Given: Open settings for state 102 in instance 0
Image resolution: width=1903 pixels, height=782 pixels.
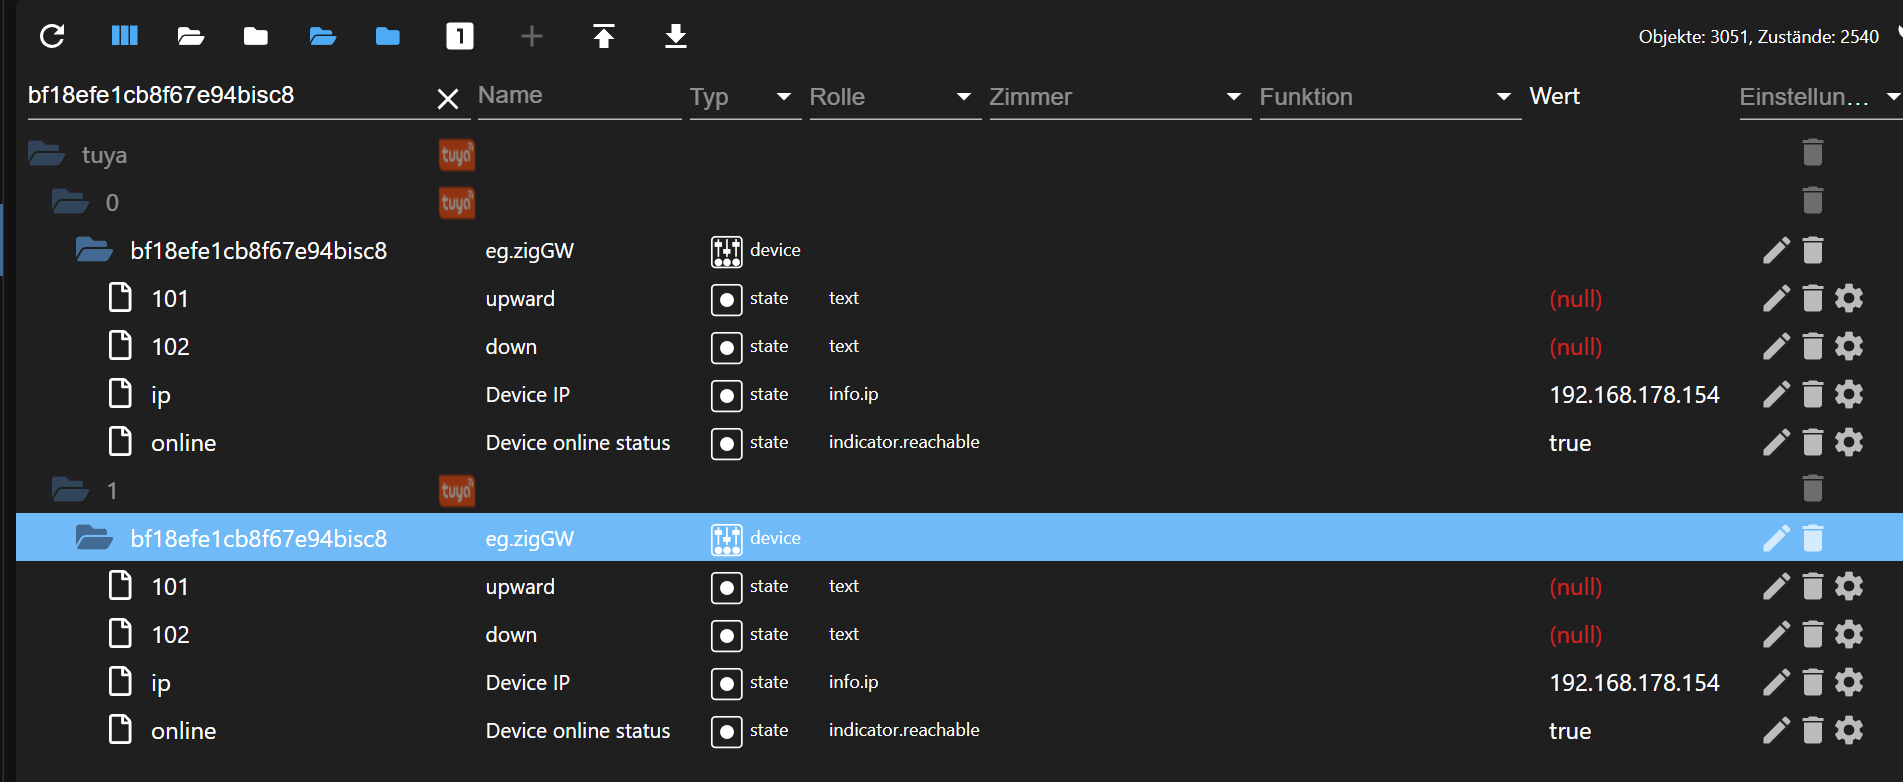Looking at the screenshot, I should click(x=1849, y=346).
